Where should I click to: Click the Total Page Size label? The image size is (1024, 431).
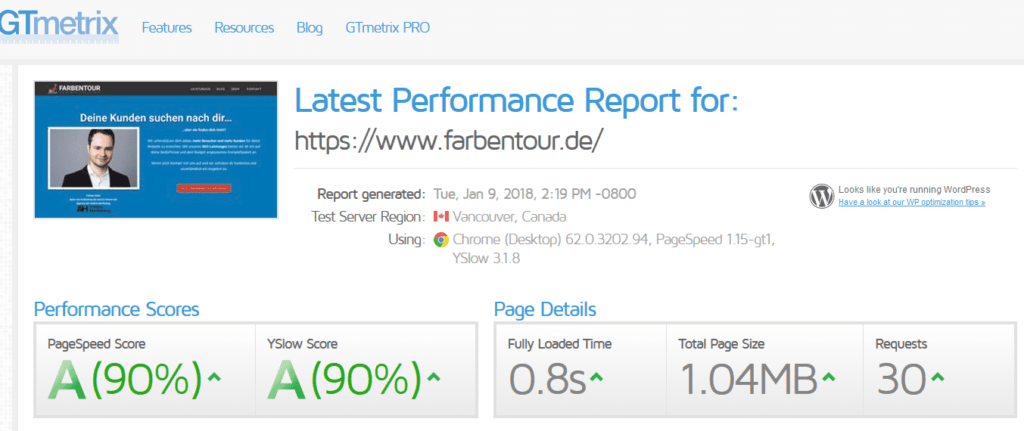tap(722, 344)
